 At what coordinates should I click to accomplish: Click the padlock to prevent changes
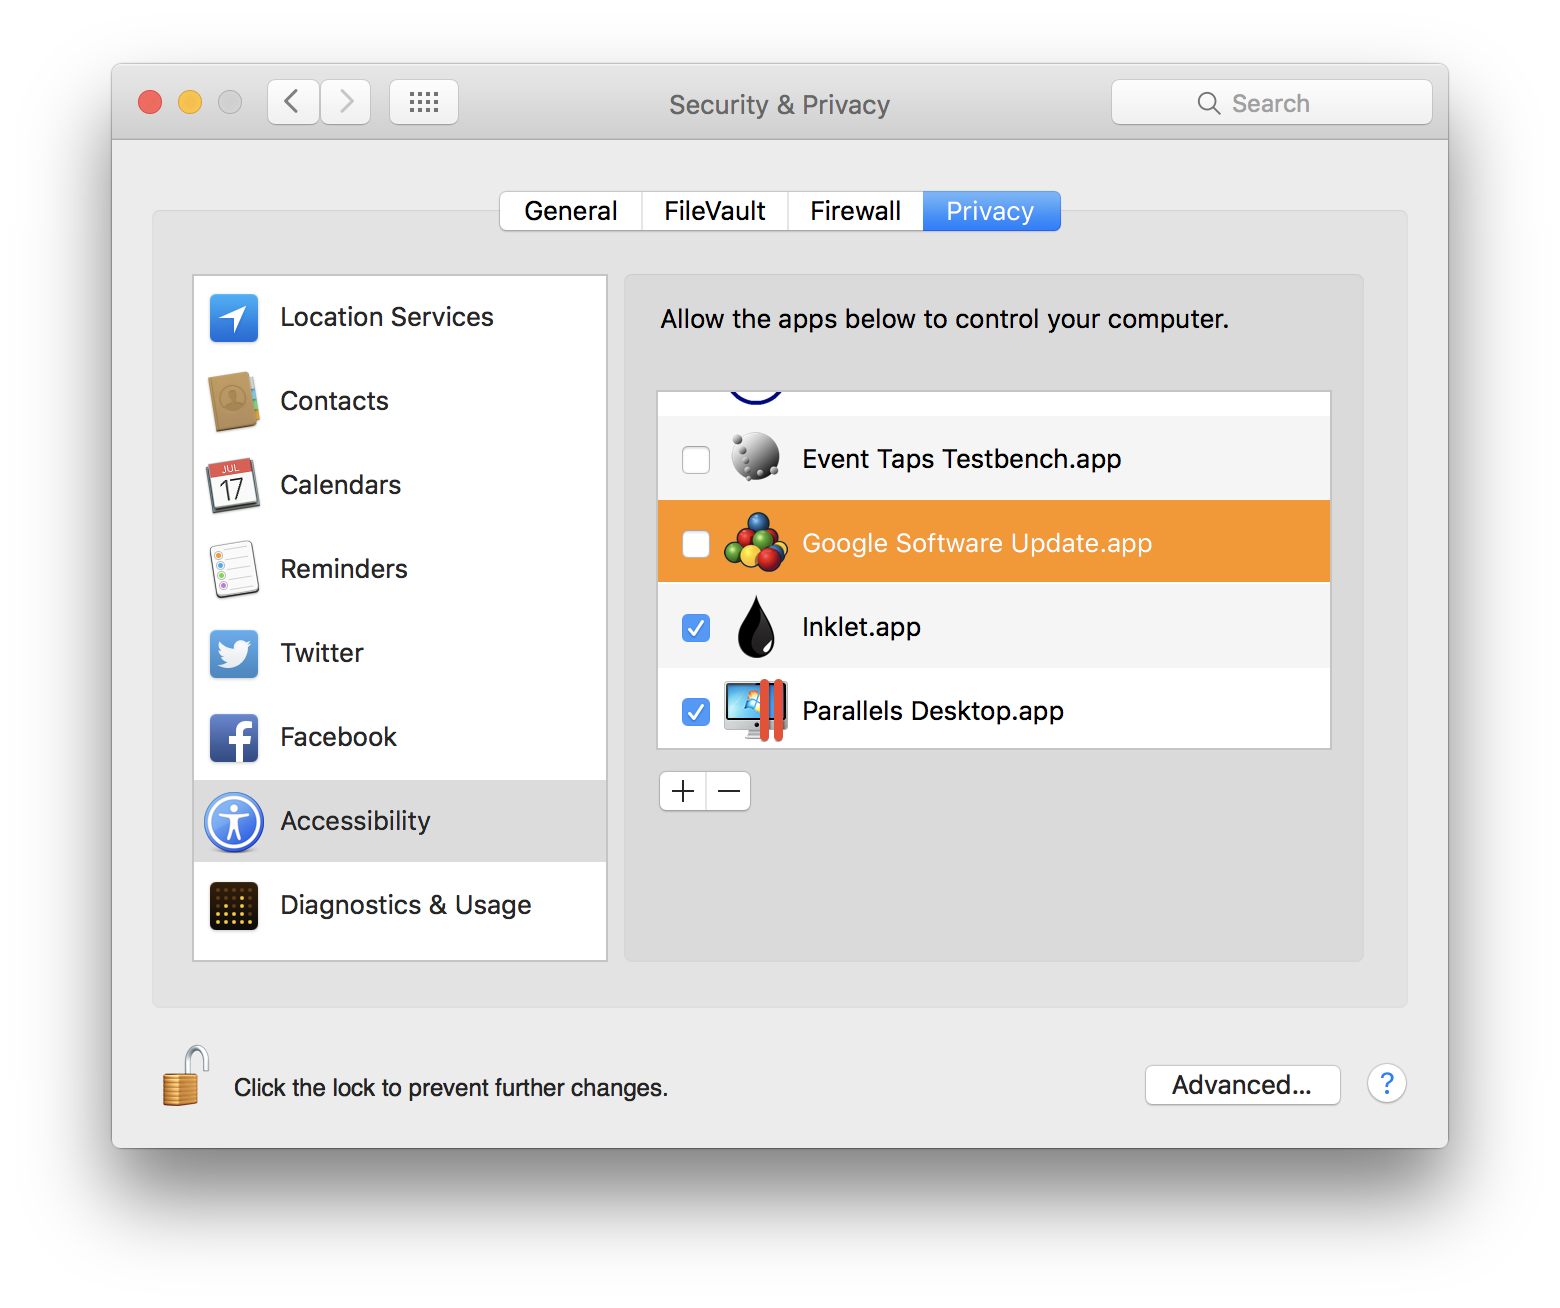185,1078
